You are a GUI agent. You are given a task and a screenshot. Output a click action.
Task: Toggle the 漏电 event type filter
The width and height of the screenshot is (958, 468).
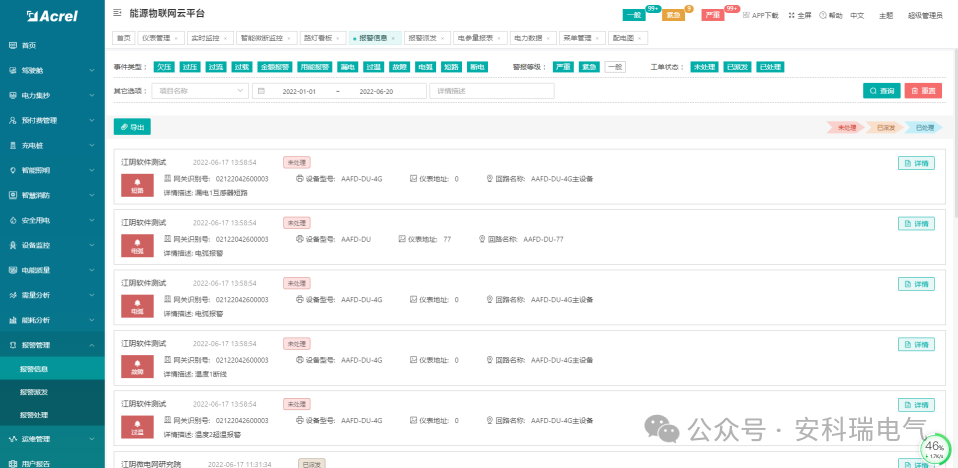(348, 67)
